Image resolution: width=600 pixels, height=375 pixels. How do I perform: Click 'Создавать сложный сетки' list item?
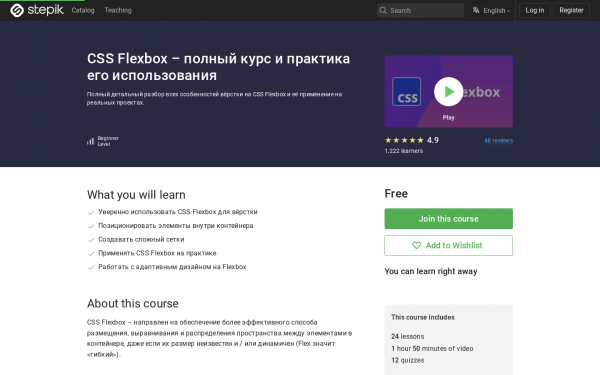pyautogui.click(x=141, y=240)
